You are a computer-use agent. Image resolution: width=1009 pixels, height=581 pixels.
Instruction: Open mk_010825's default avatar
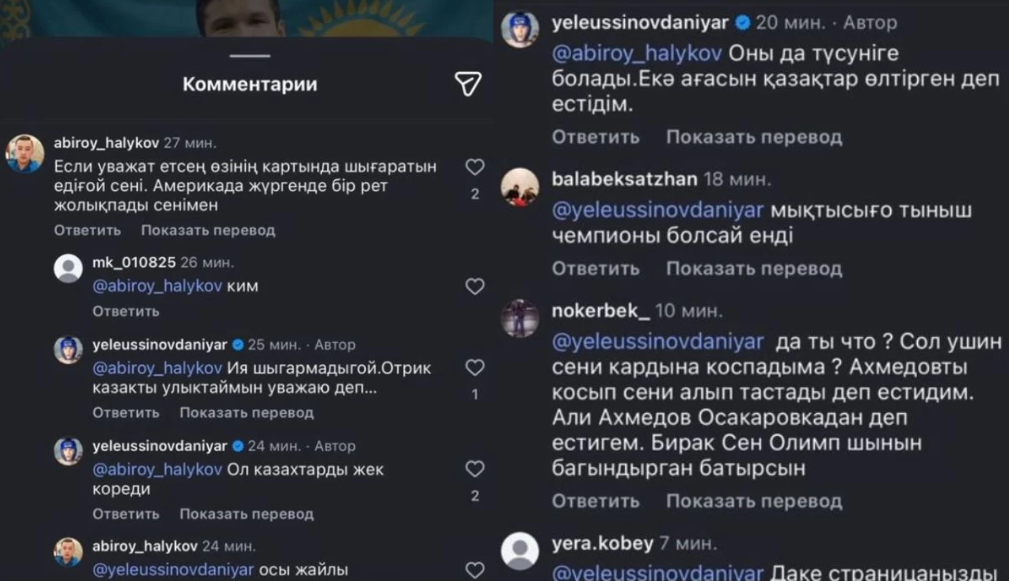coord(68,268)
